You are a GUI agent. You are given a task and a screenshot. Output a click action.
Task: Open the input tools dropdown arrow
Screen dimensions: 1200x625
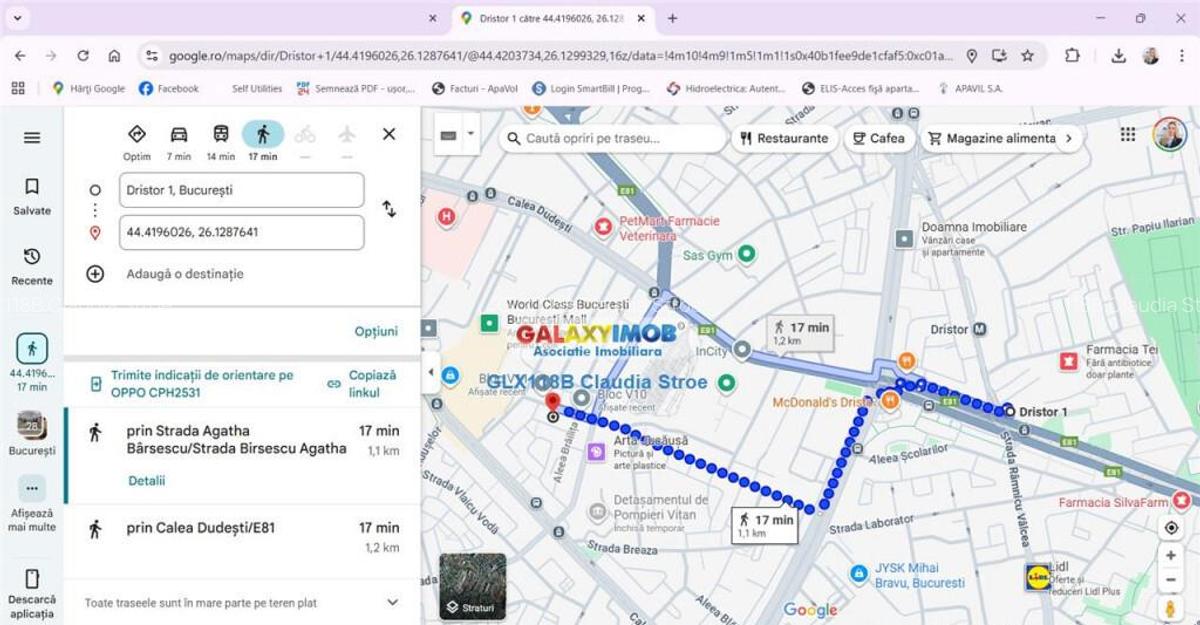470,133
